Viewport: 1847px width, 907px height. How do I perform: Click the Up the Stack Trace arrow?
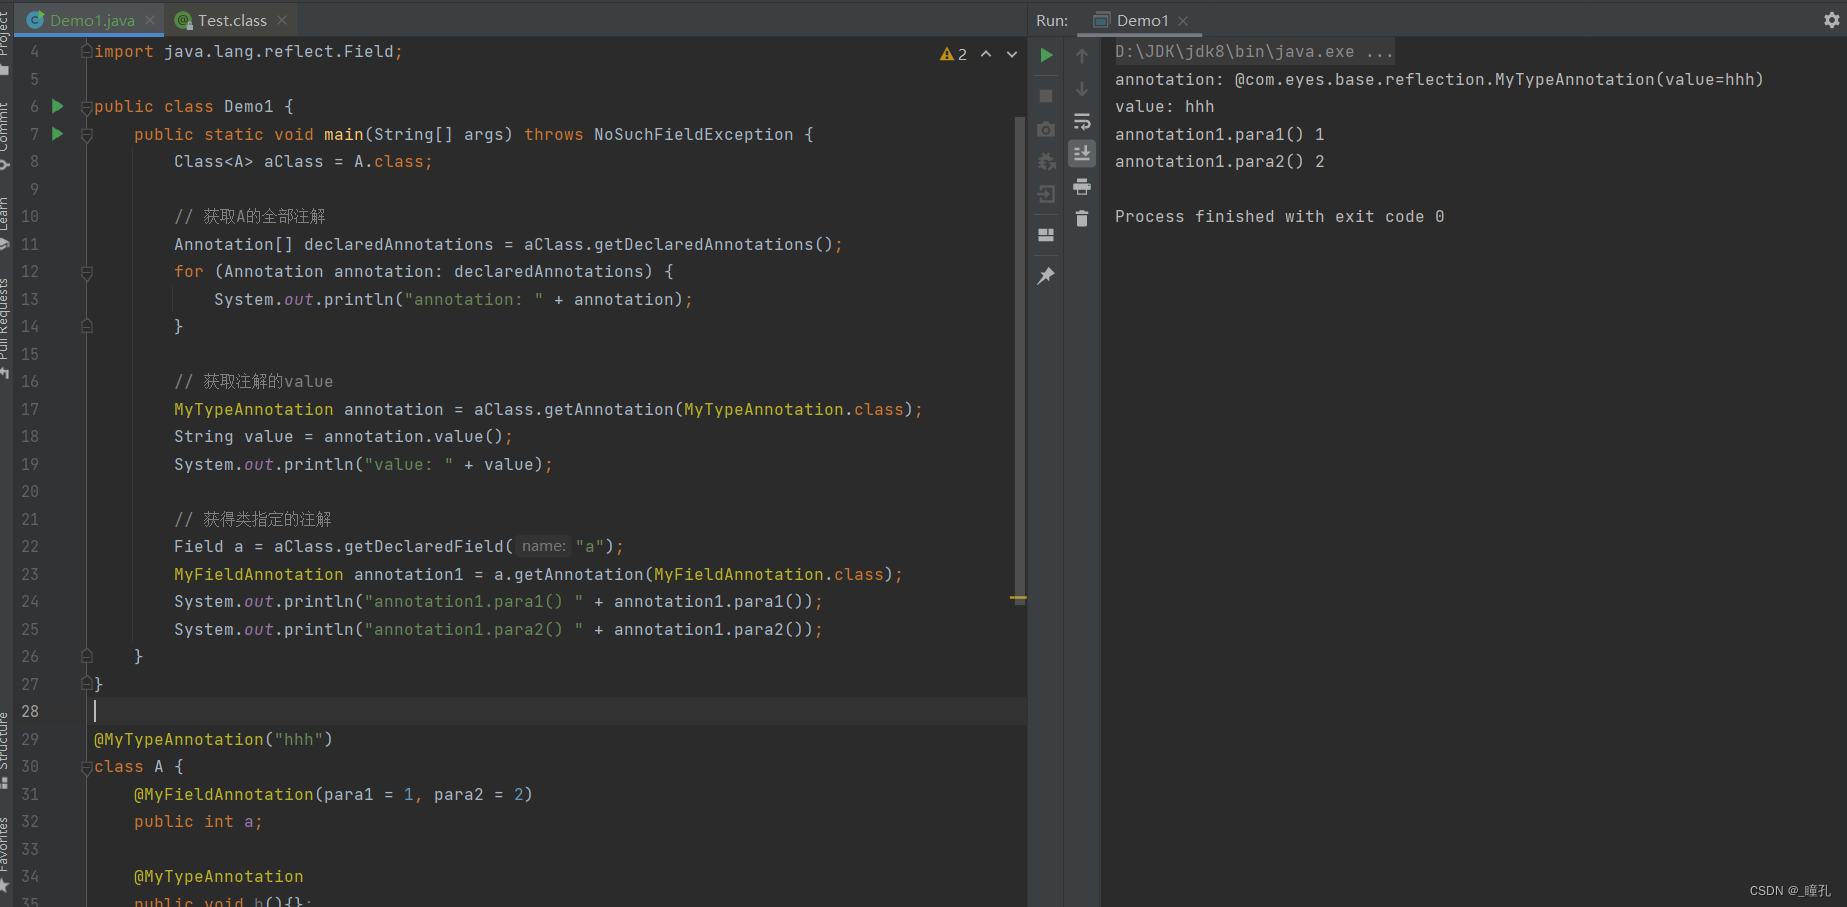click(1082, 56)
